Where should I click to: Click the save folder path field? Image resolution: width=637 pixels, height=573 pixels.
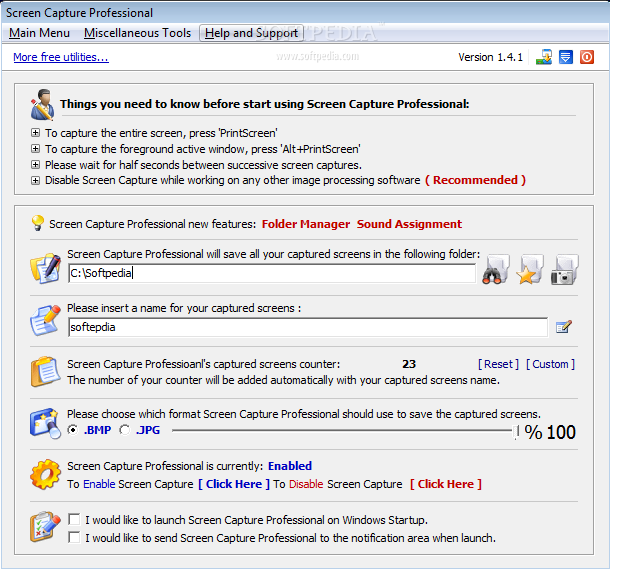tap(272, 273)
